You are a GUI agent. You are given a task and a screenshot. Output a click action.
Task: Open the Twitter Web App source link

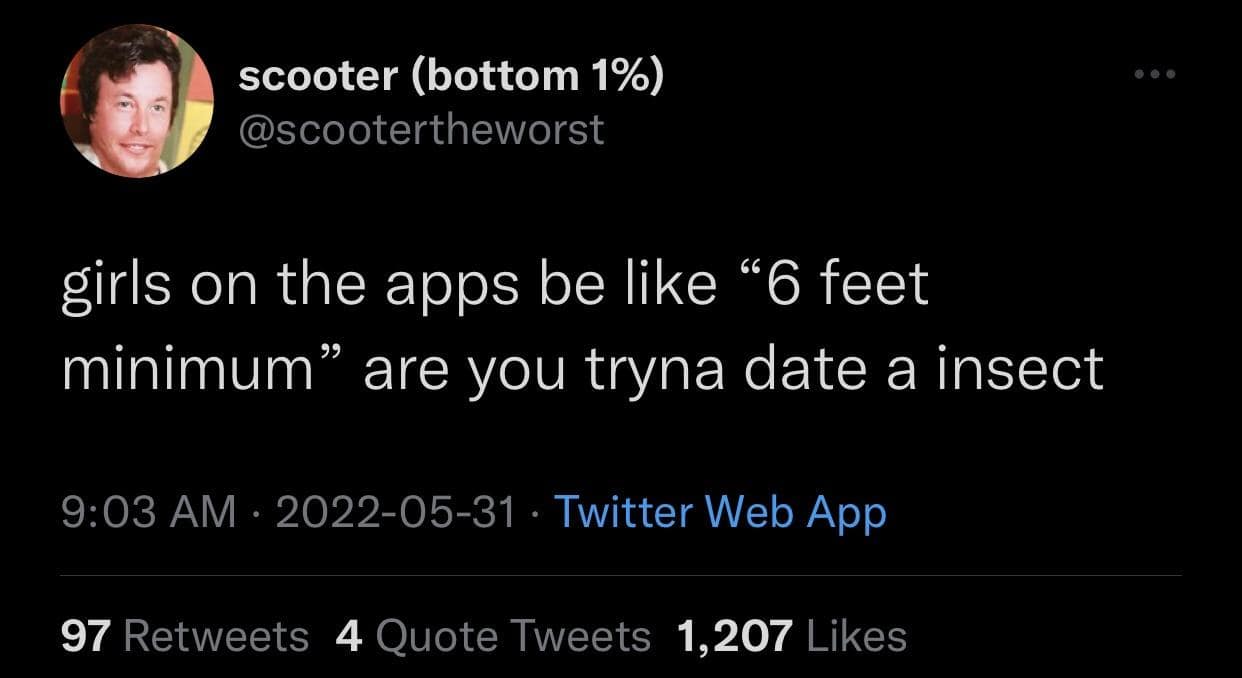click(x=720, y=513)
